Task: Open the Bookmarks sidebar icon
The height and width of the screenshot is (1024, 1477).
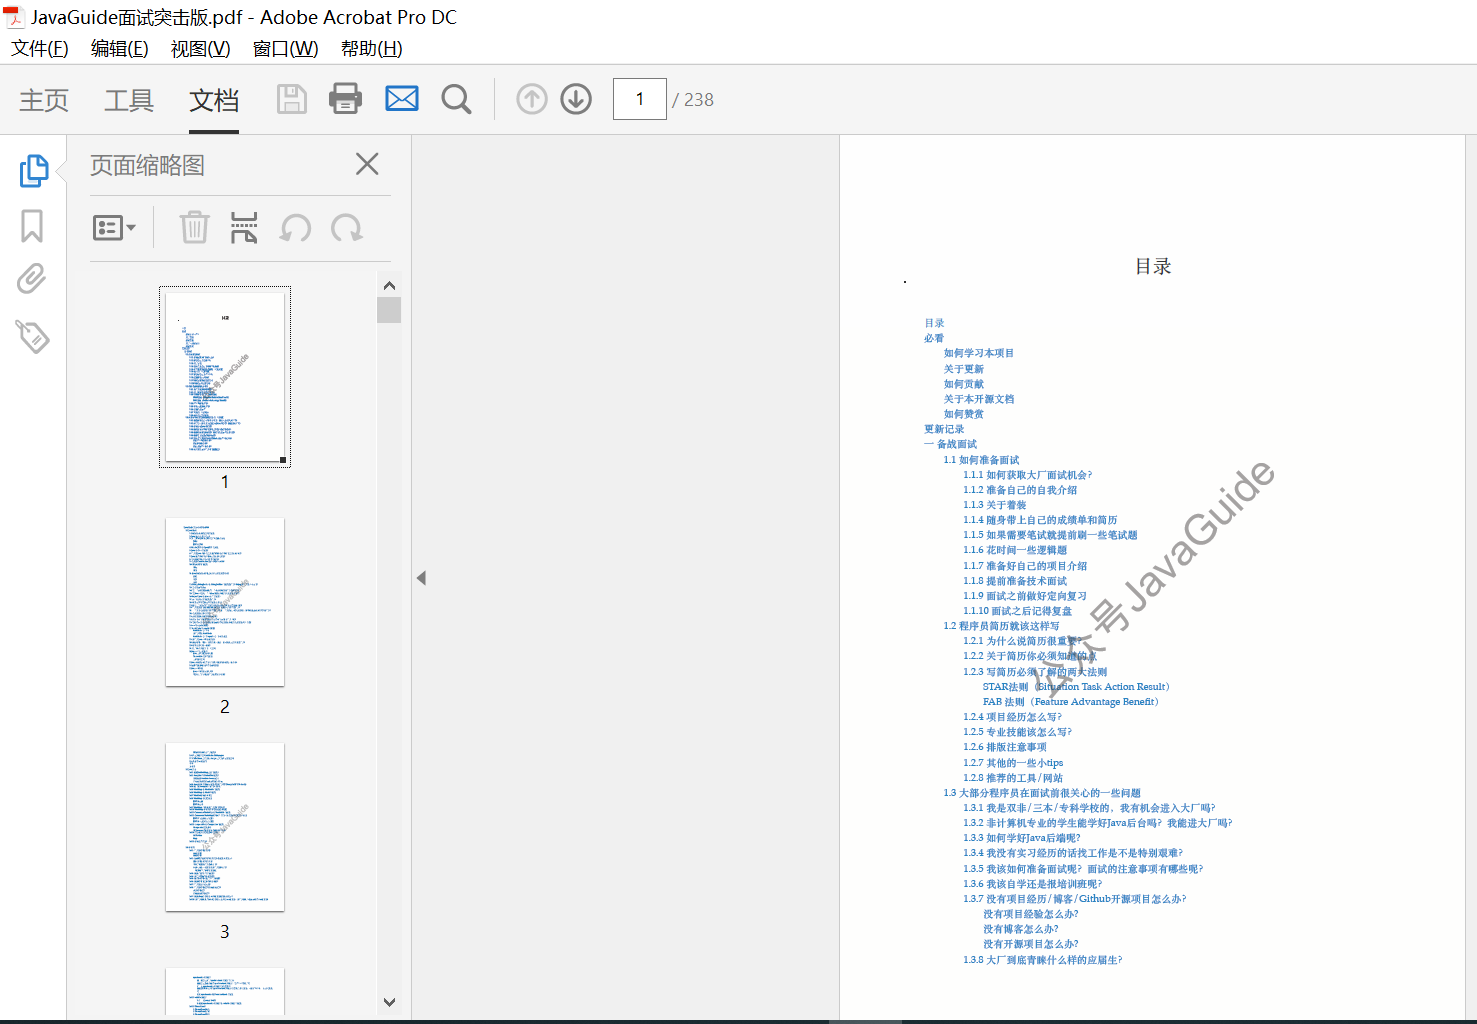Action: click(32, 226)
